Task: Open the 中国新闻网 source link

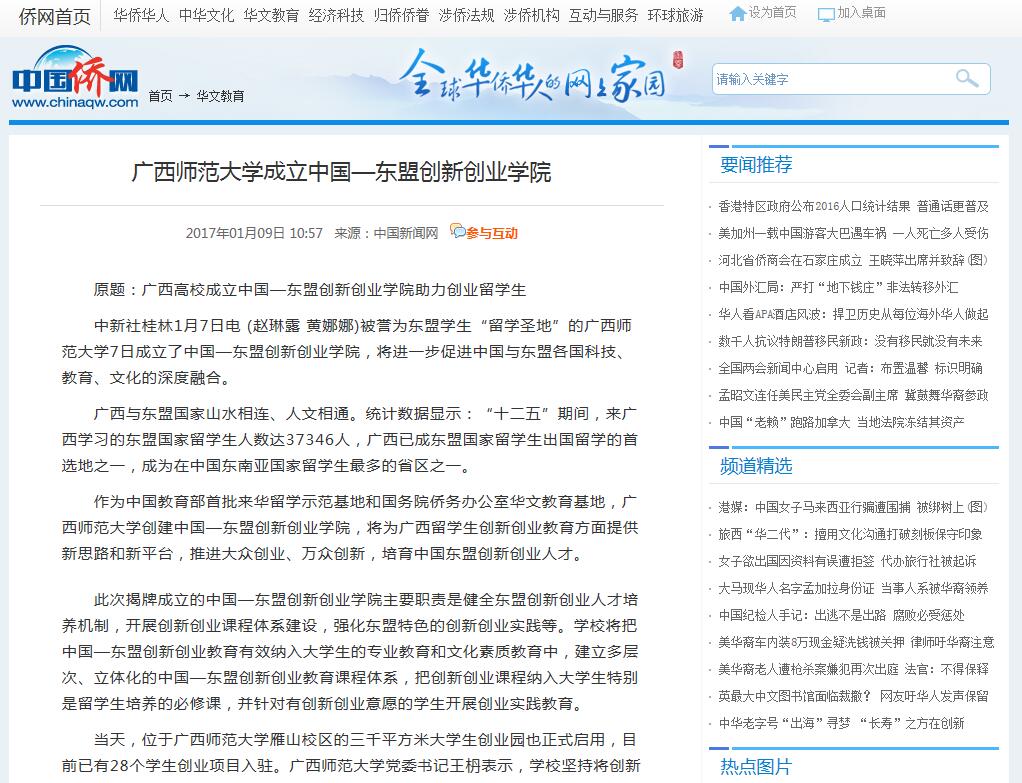Action: pos(406,233)
